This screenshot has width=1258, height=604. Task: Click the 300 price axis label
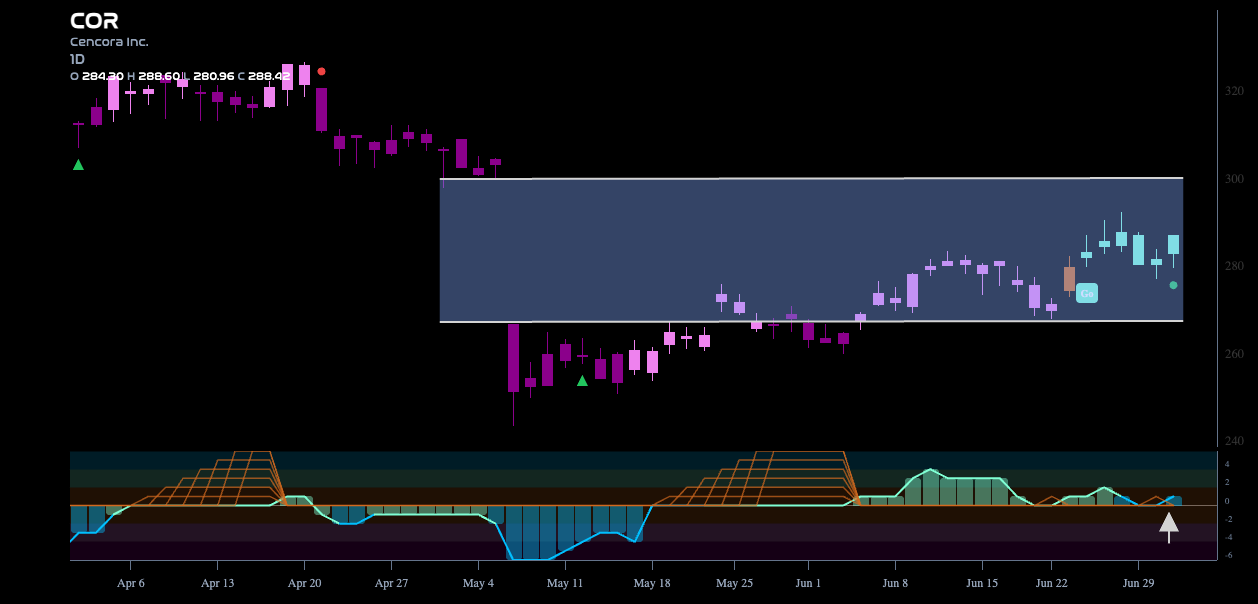1234,179
